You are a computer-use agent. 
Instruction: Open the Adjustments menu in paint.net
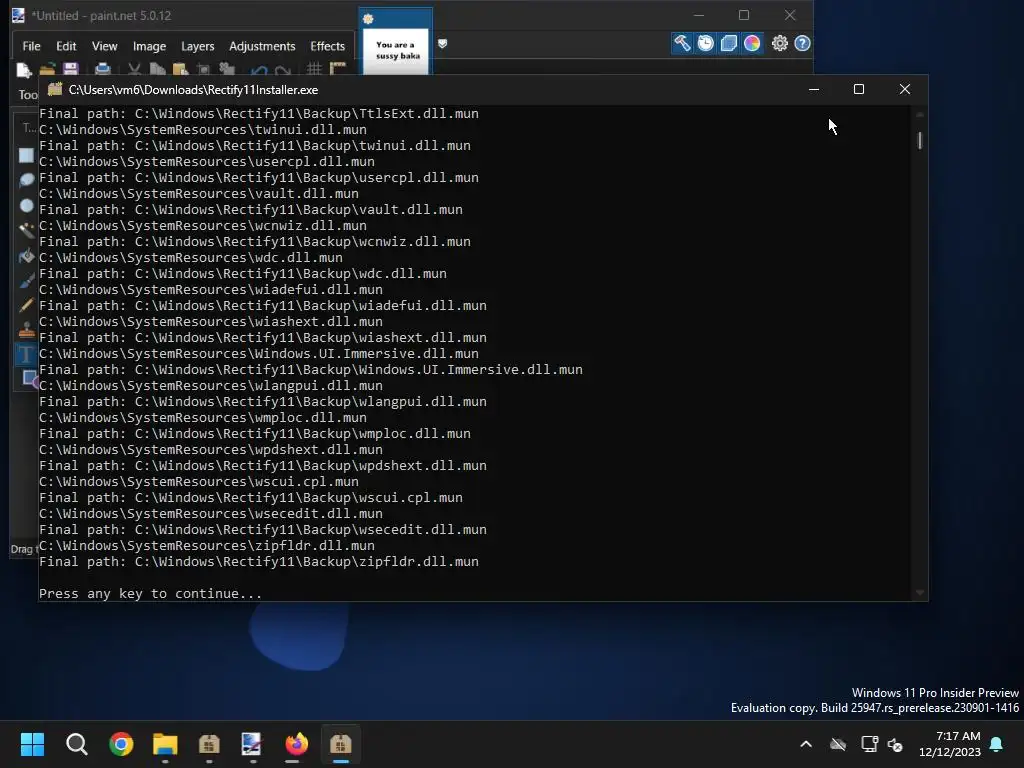262,46
